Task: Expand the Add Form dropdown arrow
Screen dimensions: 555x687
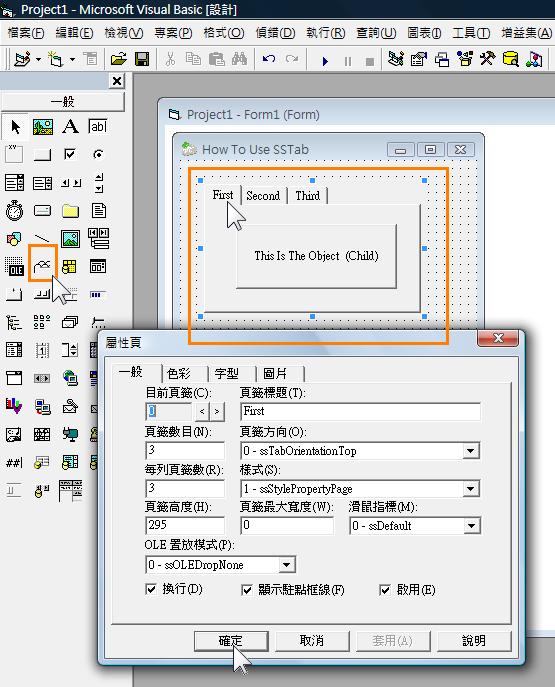Action: tap(72, 59)
